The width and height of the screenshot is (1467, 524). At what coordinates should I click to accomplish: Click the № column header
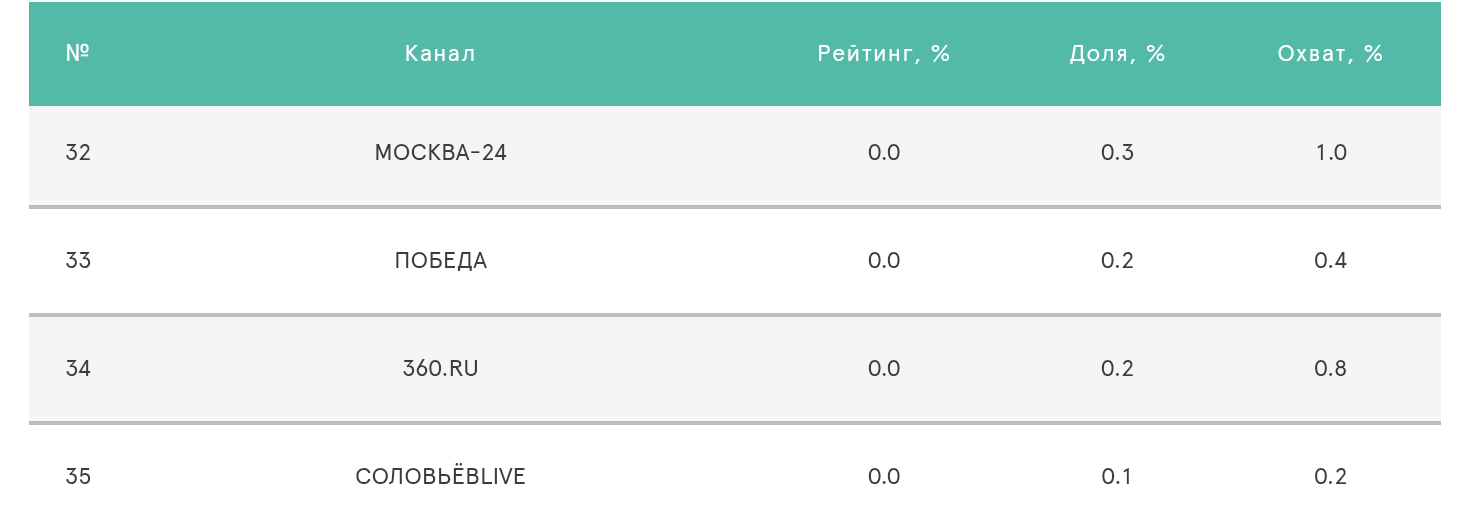pyautogui.click(x=77, y=53)
